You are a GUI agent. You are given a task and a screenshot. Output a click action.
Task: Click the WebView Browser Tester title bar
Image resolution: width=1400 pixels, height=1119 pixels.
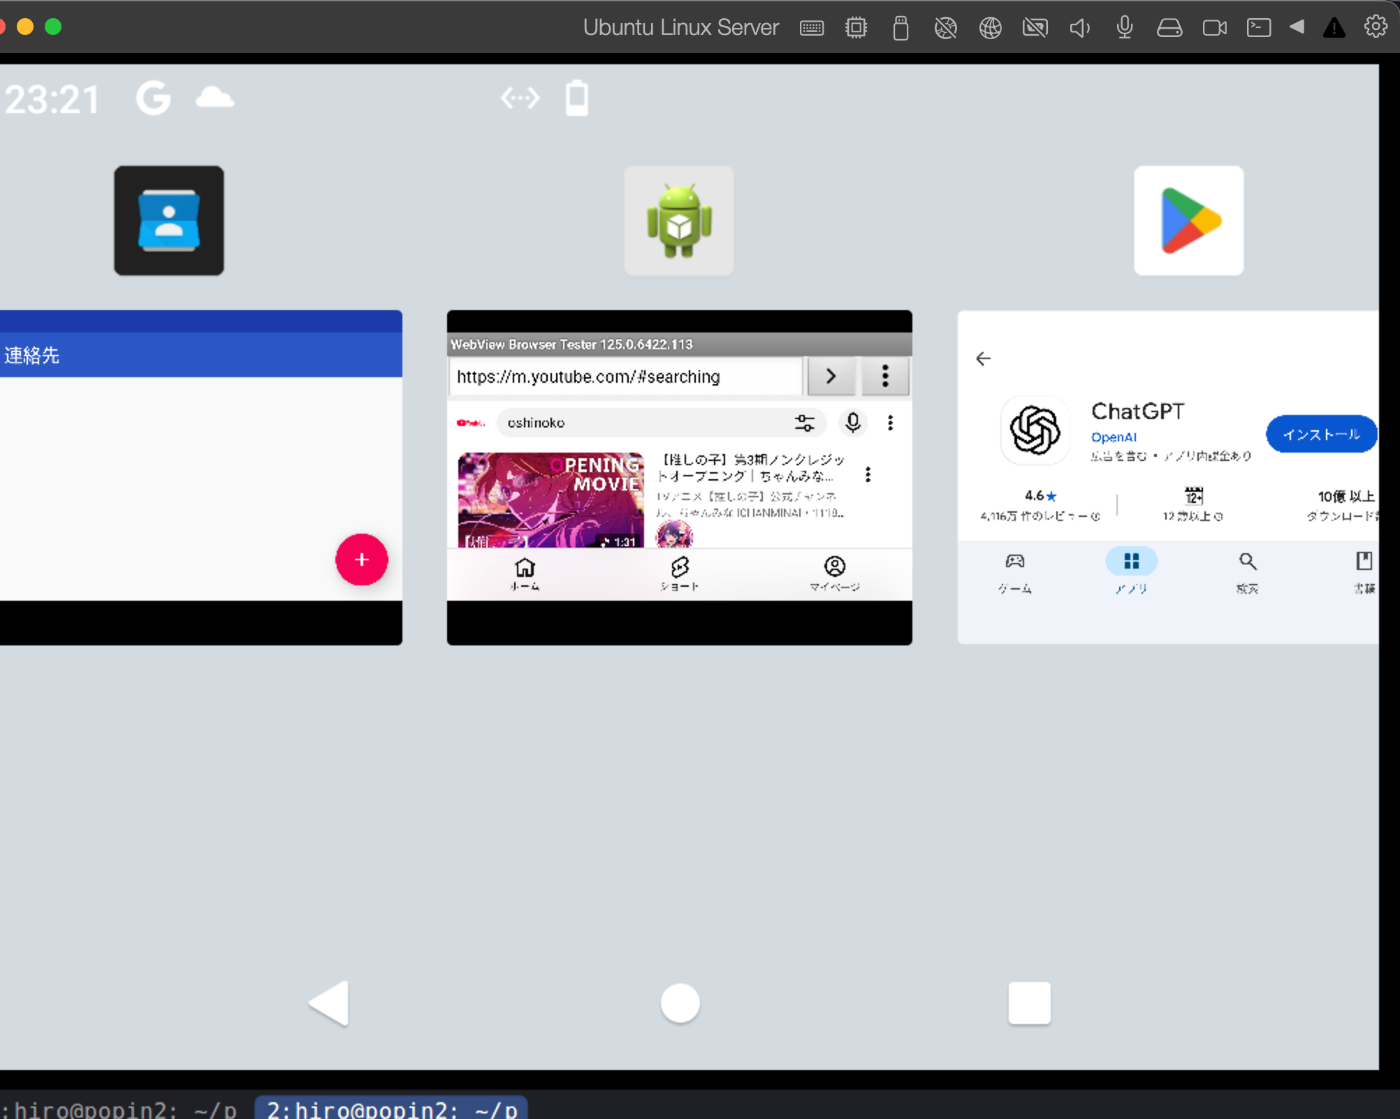coord(679,344)
